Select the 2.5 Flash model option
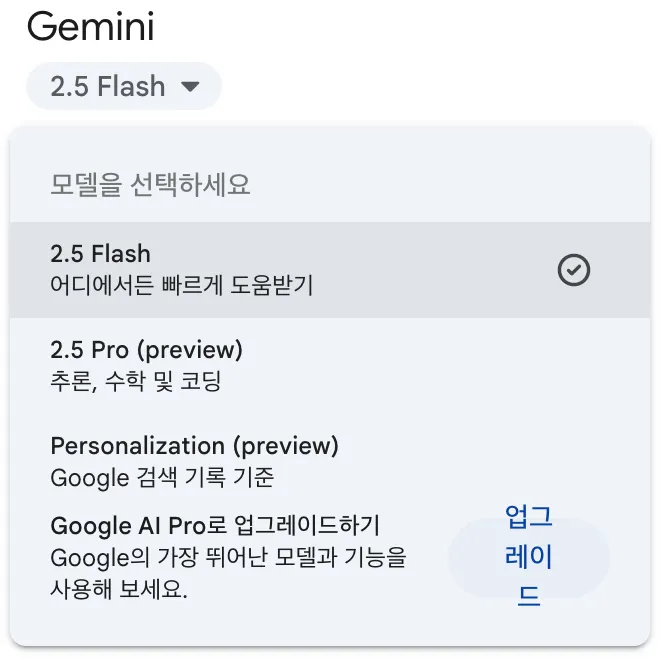 pyautogui.click(x=330, y=270)
